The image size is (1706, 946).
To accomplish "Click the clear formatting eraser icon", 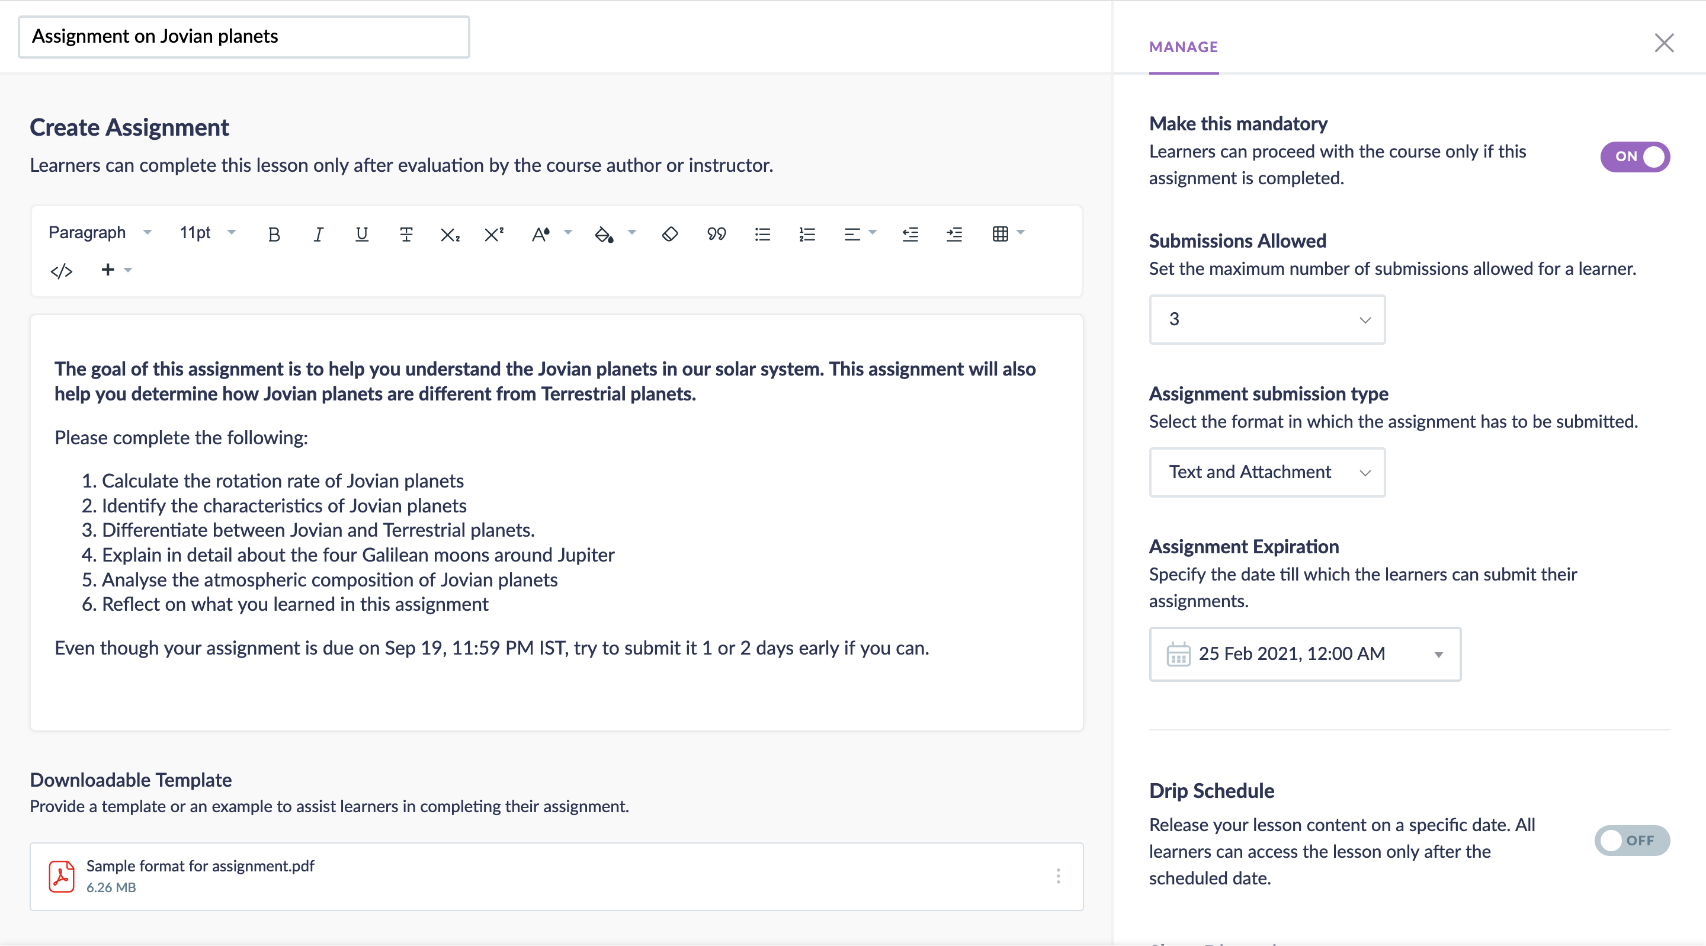I will click(670, 234).
